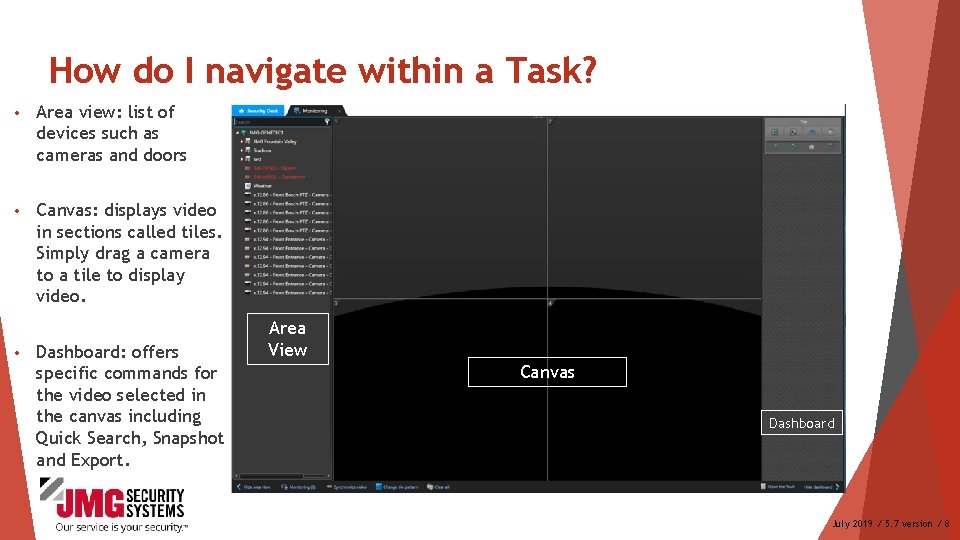Select the Weather entry in area view
The image size is (960, 540).
tap(263, 186)
